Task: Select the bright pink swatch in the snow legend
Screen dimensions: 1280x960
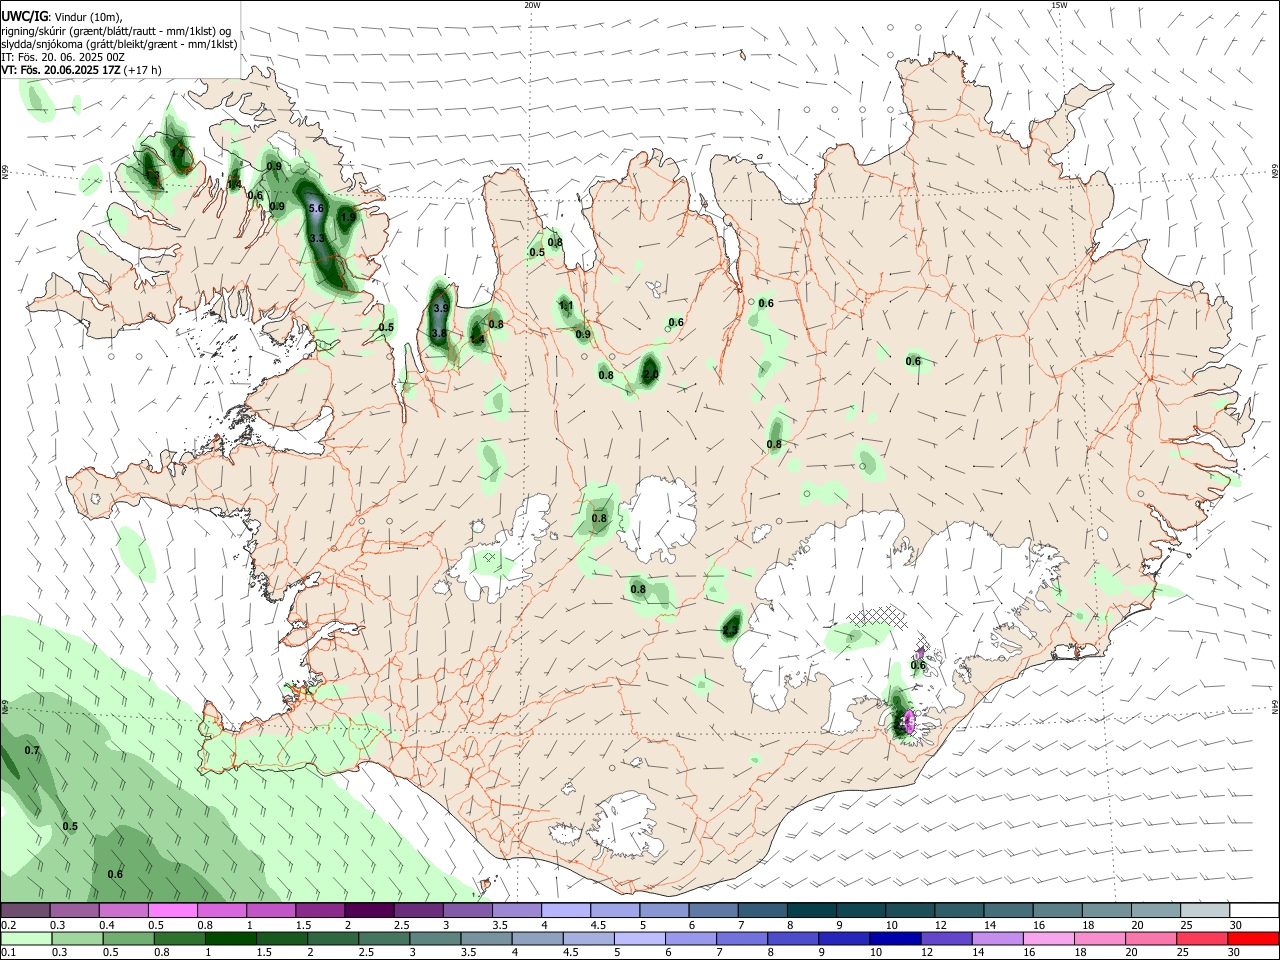Action: [173, 910]
